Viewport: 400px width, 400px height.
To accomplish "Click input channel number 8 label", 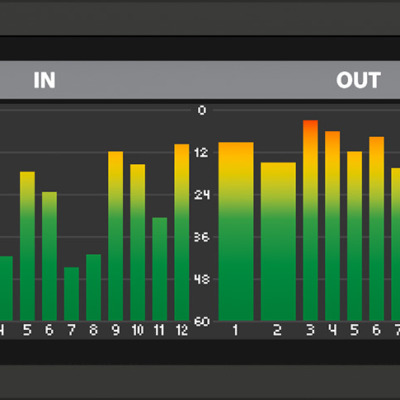I will (x=93, y=330).
